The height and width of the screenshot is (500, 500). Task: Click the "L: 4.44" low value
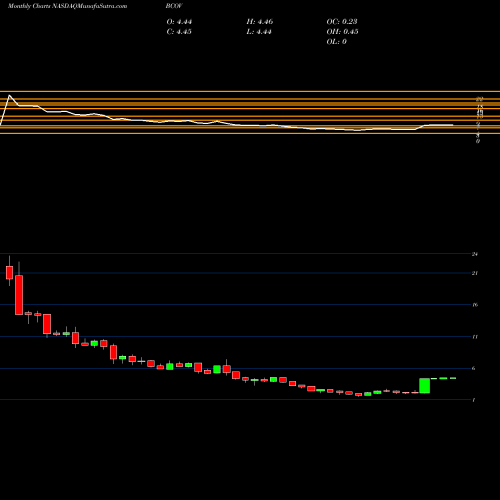[259, 32]
